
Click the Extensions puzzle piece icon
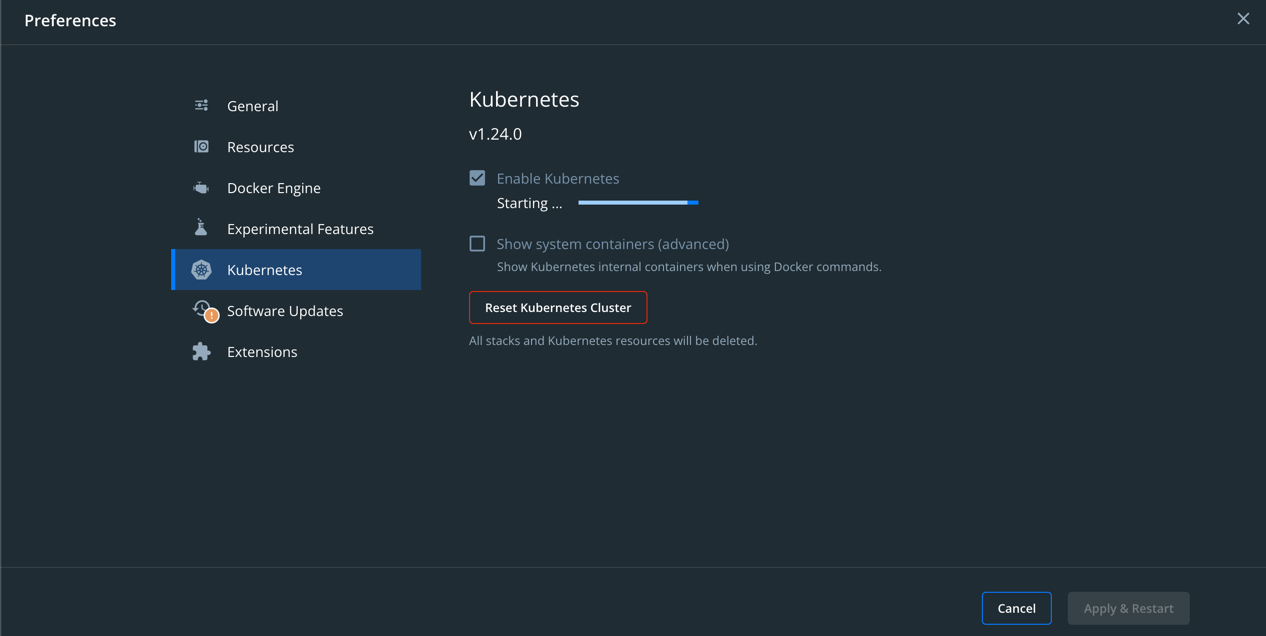click(201, 352)
